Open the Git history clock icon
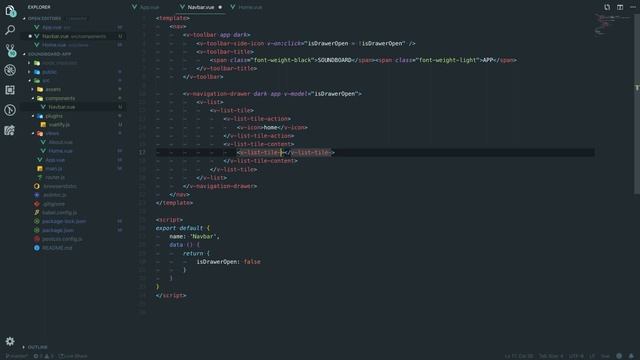This screenshot has width=640, height=360. (x=10, y=110)
